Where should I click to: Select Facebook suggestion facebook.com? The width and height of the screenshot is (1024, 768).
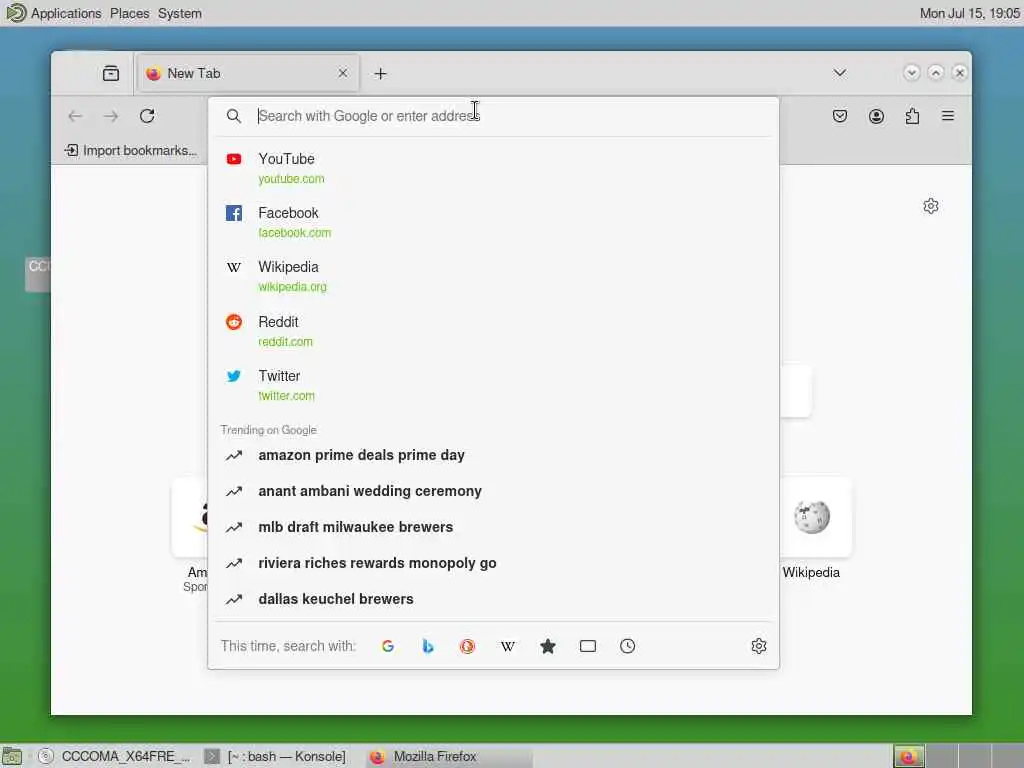tap(493, 223)
